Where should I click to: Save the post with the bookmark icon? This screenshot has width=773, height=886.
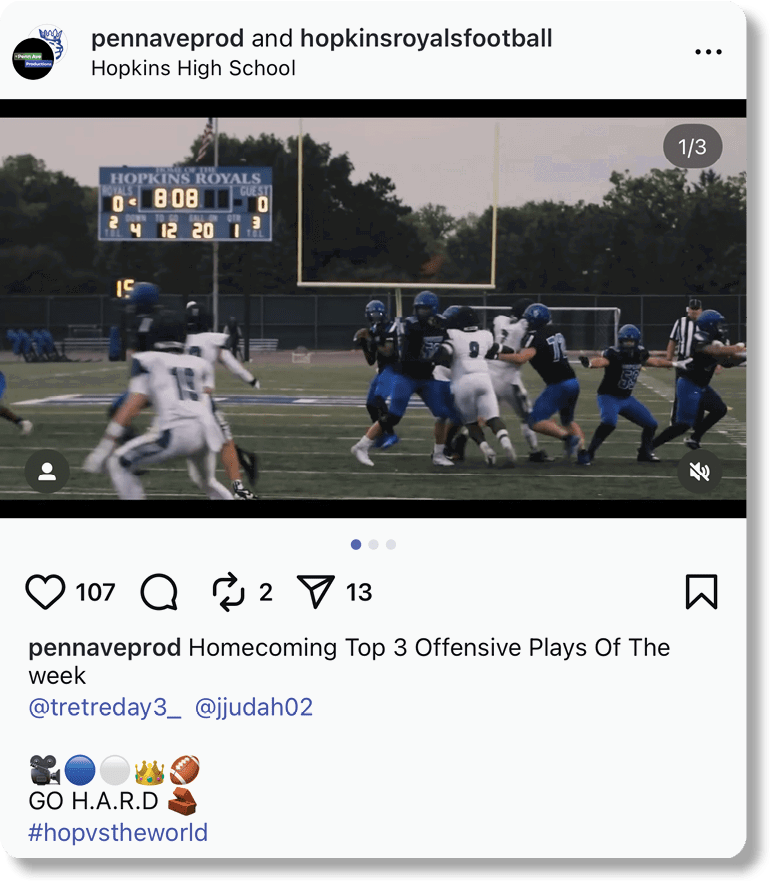pyautogui.click(x=701, y=592)
